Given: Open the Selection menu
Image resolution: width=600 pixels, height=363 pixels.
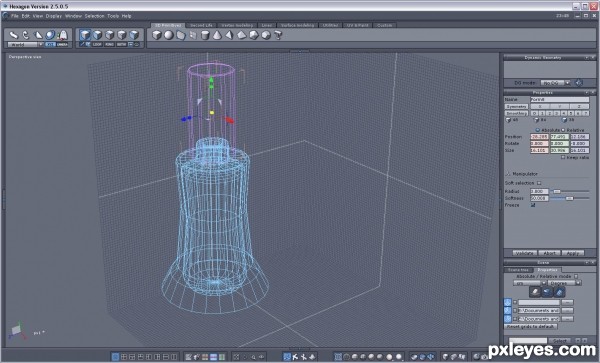Looking at the screenshot, I should click(x=95, y=16).
